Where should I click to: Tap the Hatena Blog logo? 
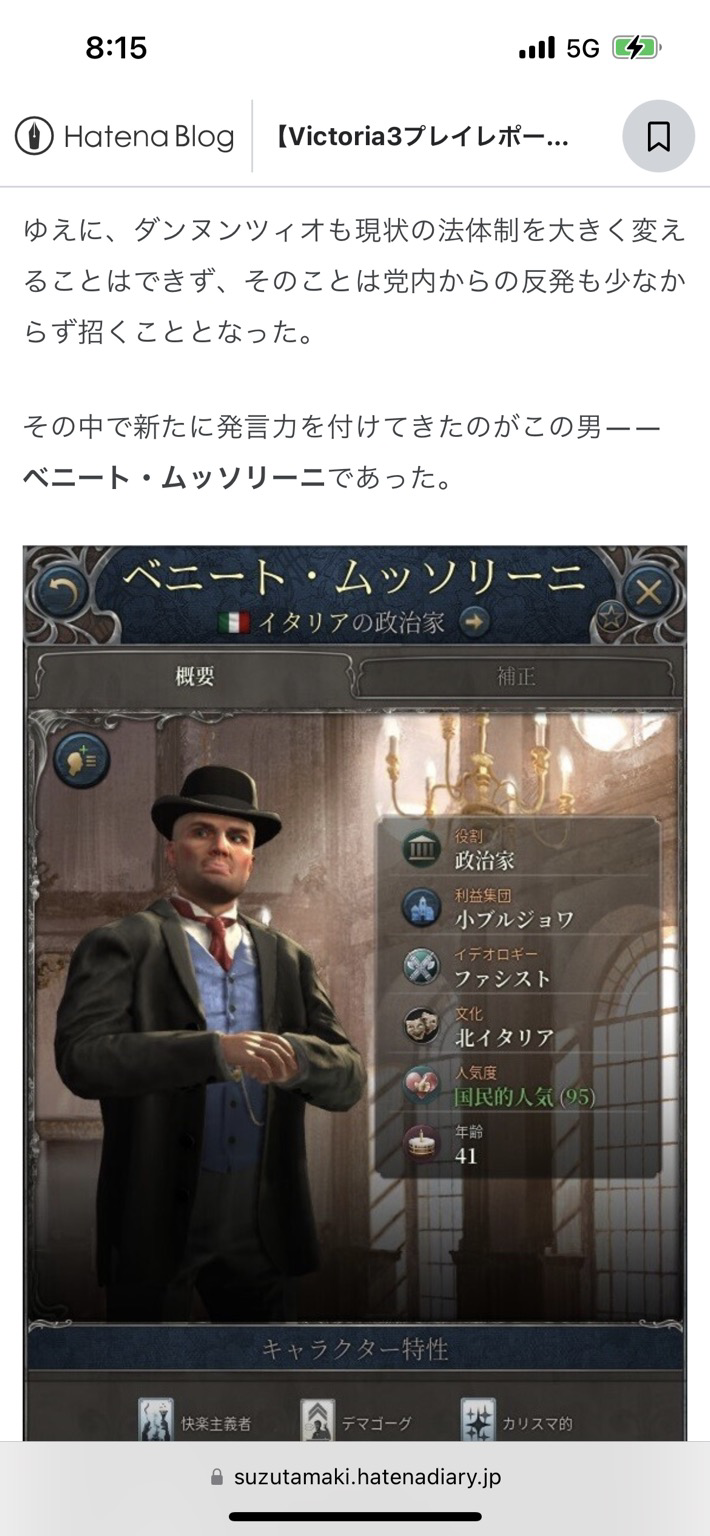[125, 137]
